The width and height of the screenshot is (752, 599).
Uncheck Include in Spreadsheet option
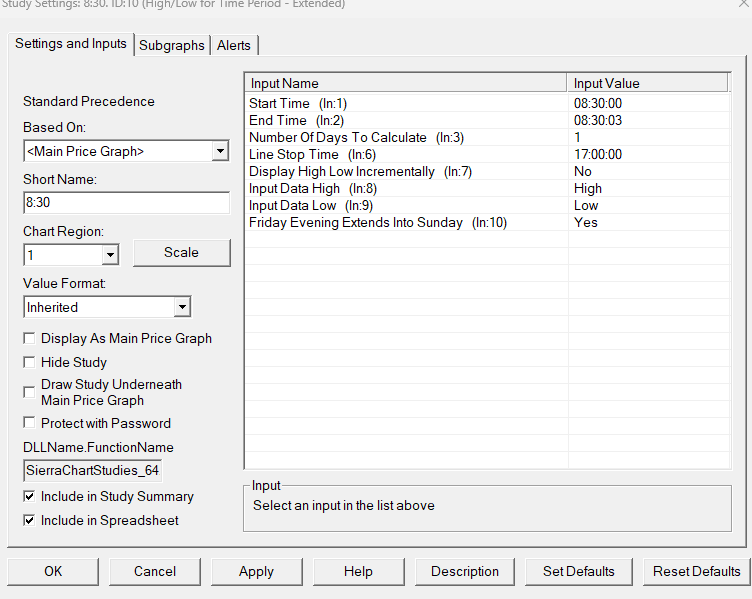(x=29, y=520)
